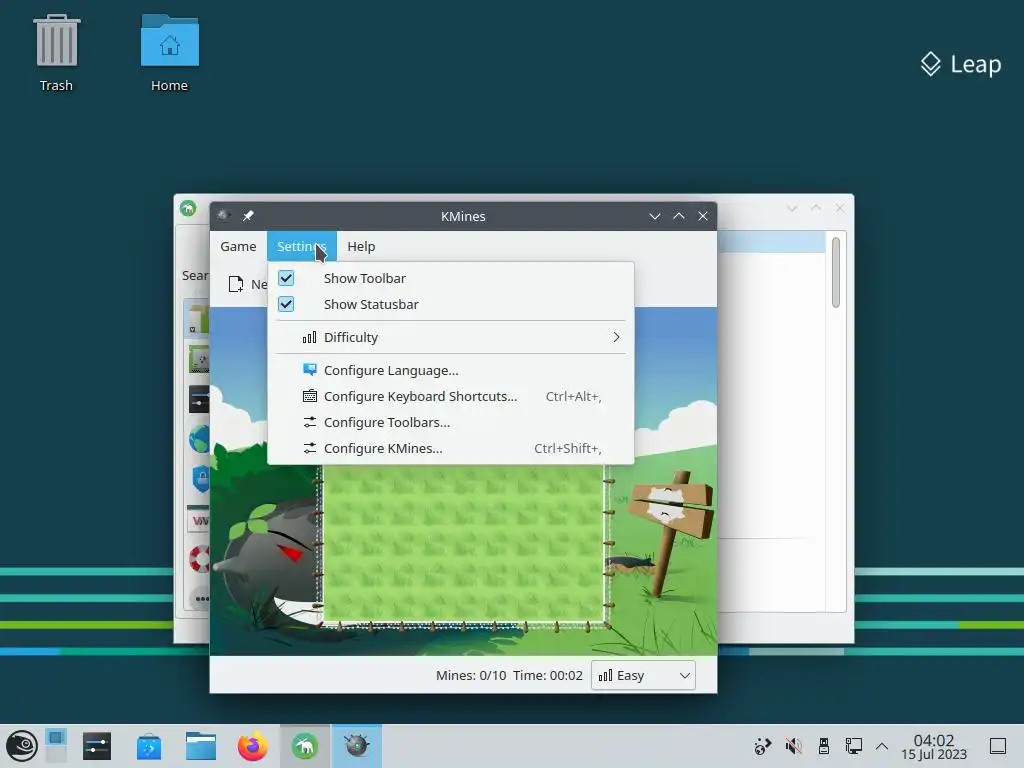Image resolution: width=1024 pixels, height=768 pixels.
Task: Open the Home folder desktop icon
Action: 169,54
